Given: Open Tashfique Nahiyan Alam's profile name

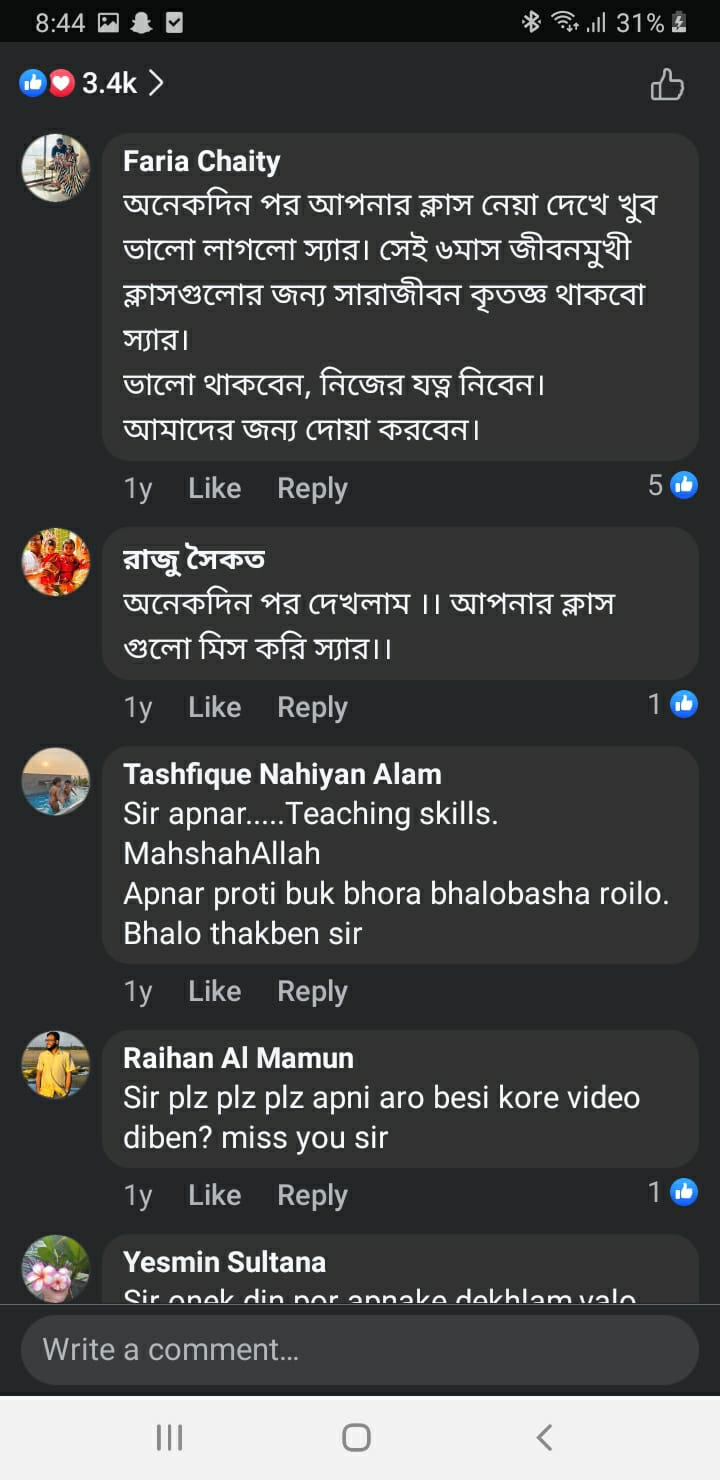Looking at the screenshot, I should point(282,774).
